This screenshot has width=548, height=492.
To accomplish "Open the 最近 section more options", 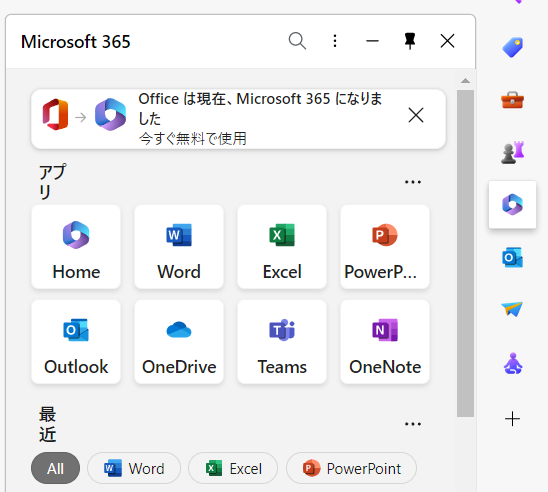I will click(413, 424).
